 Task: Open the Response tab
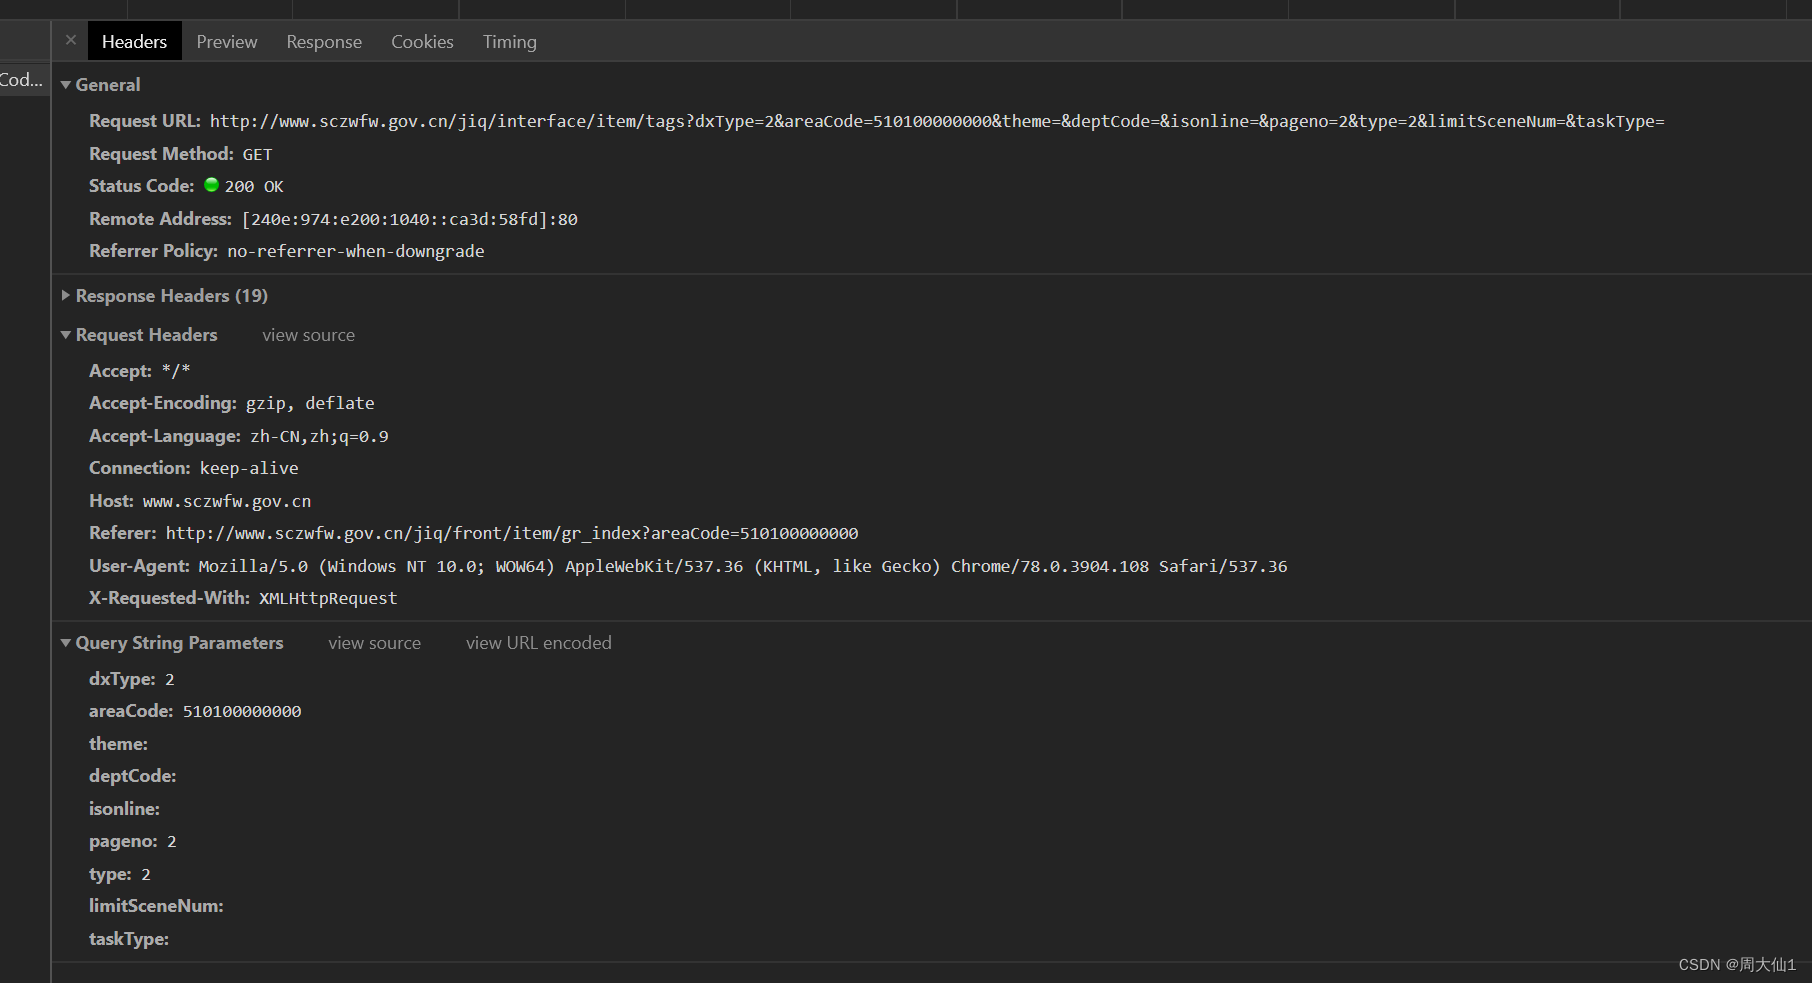point(323,41)
